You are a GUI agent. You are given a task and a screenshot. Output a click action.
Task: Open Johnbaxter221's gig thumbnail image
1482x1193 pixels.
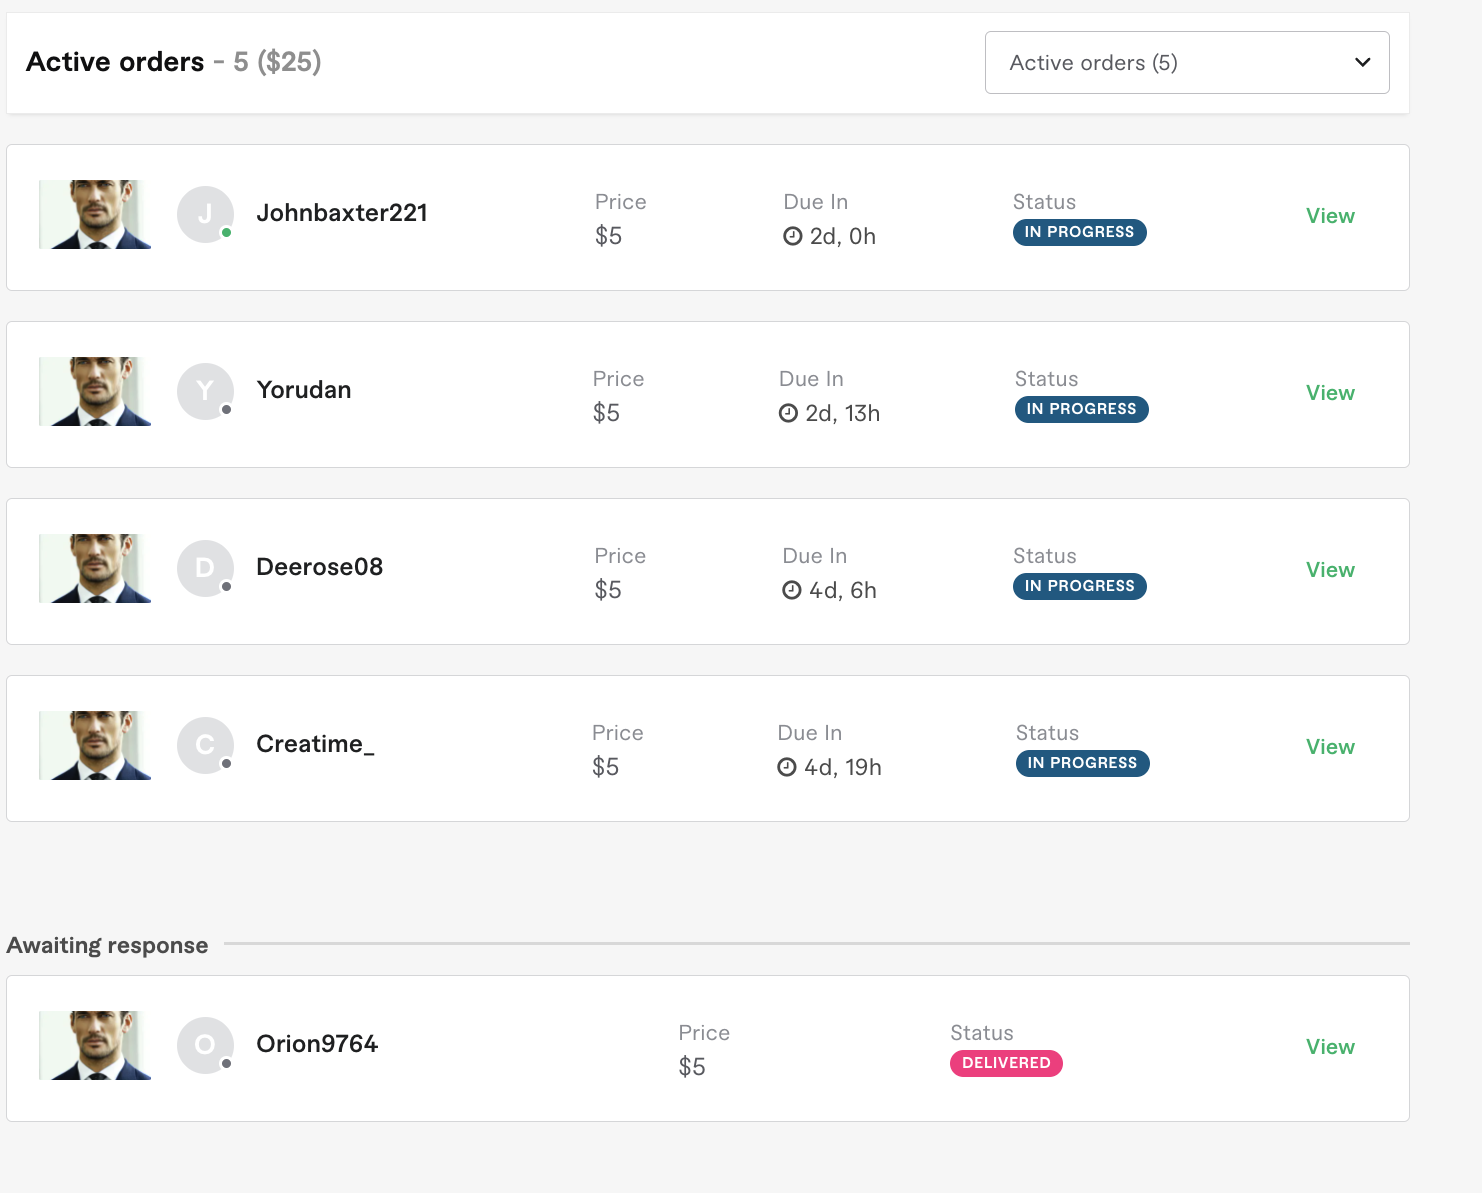click(95, 214)
